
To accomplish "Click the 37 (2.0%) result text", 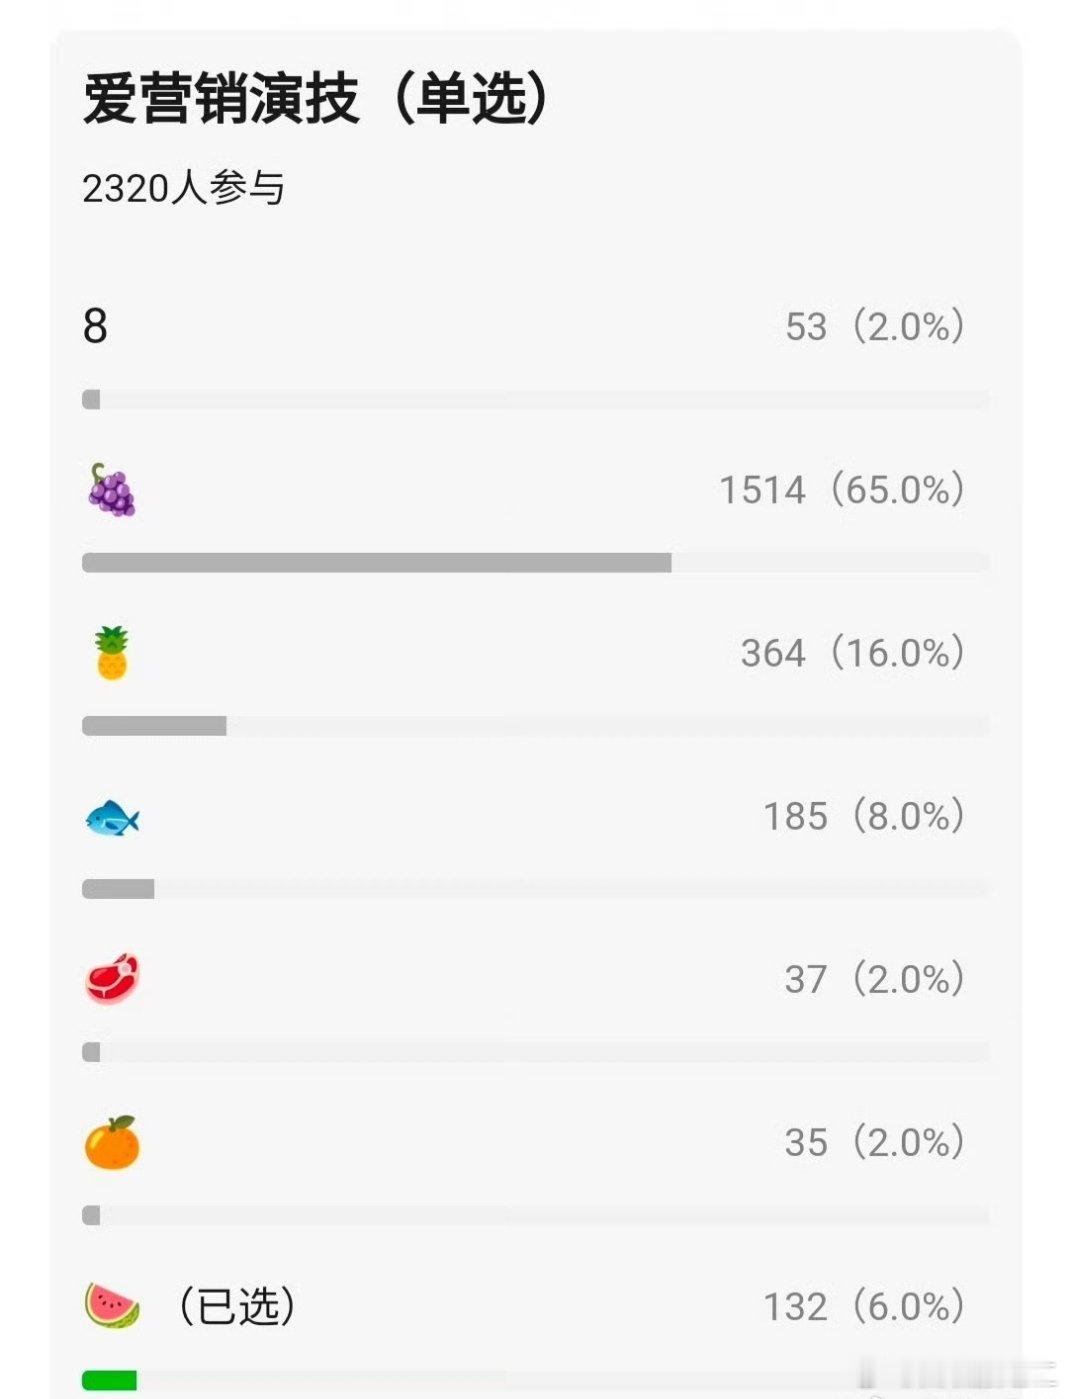I will [875, 979].
